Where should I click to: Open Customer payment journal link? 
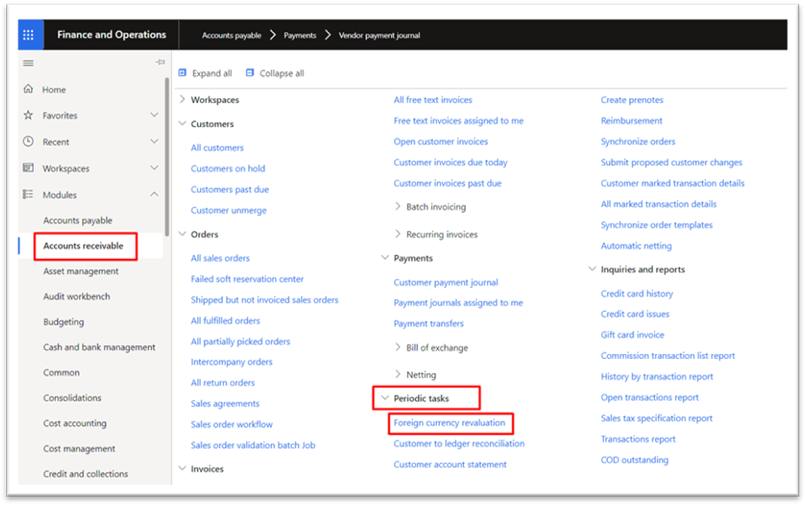pyautogui.click(x=446, y=282)
